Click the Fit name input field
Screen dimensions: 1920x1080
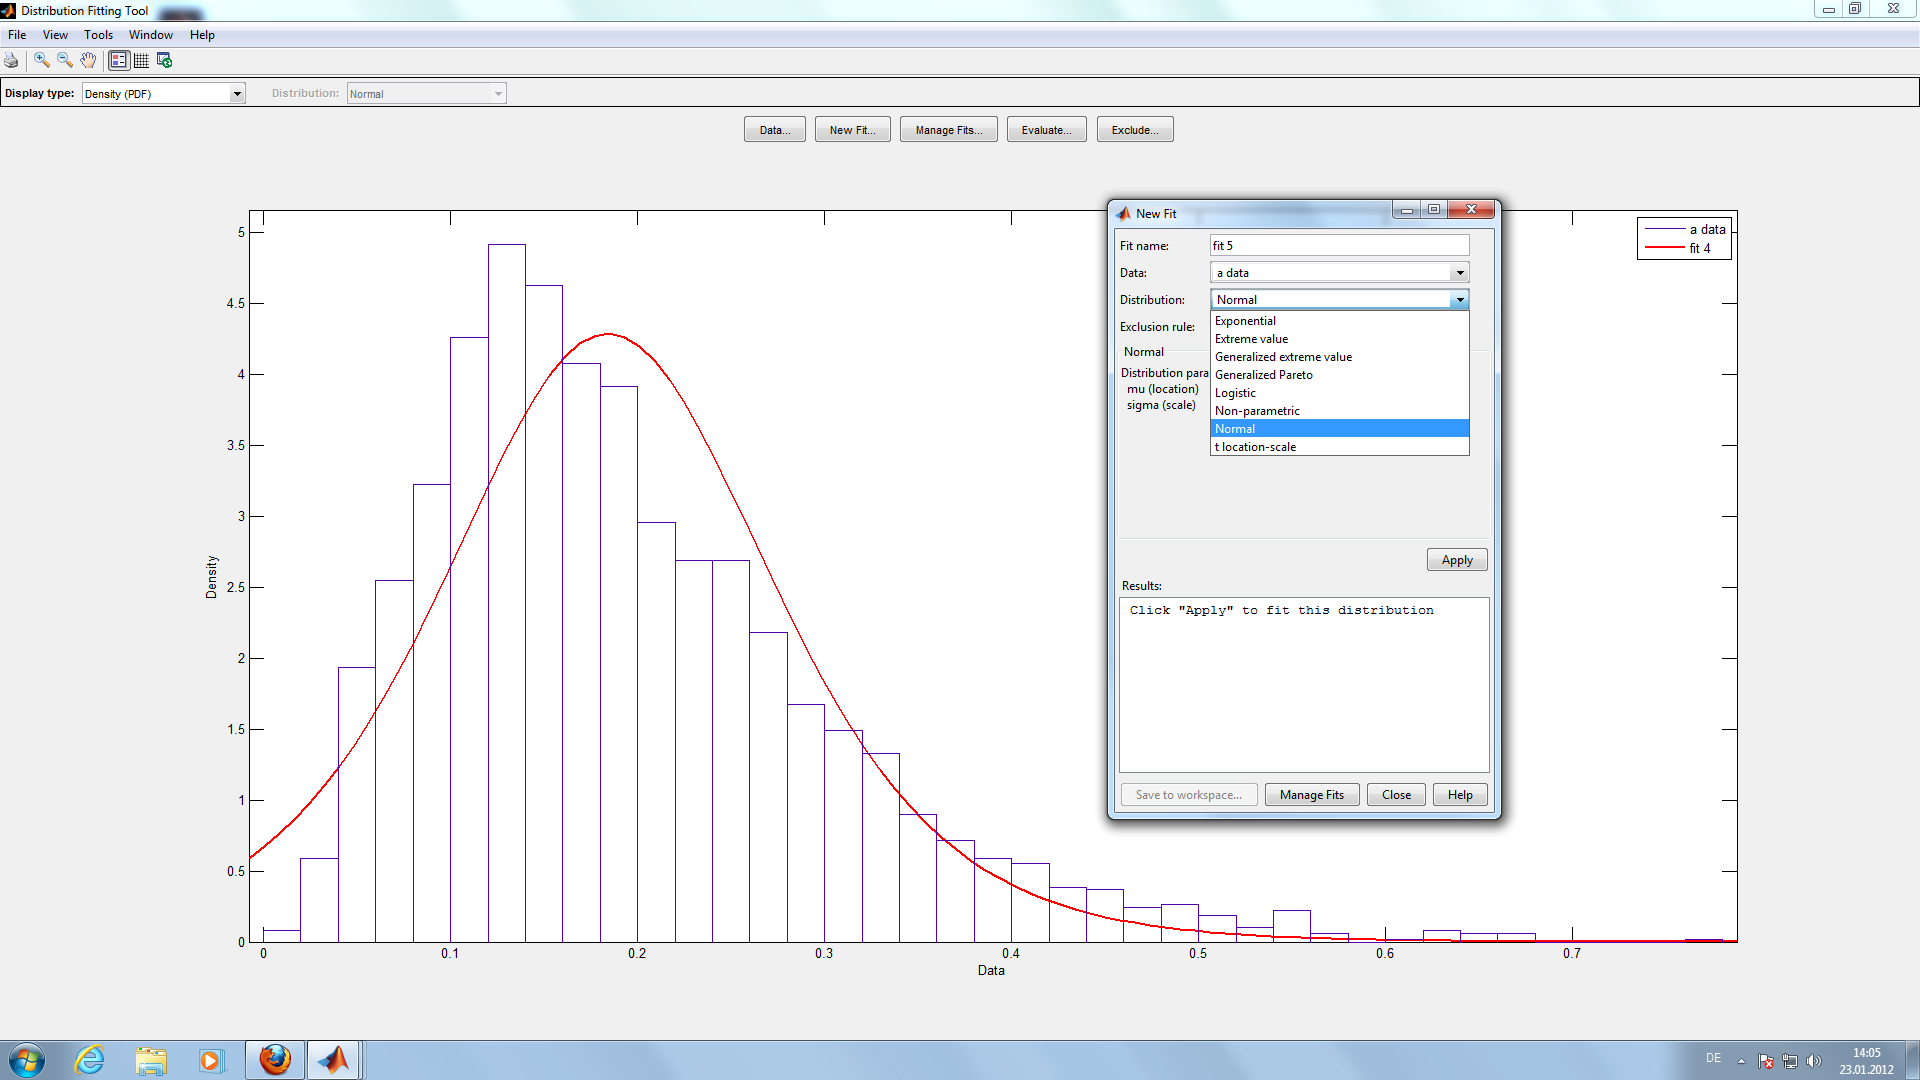[x=1338, y=246]
